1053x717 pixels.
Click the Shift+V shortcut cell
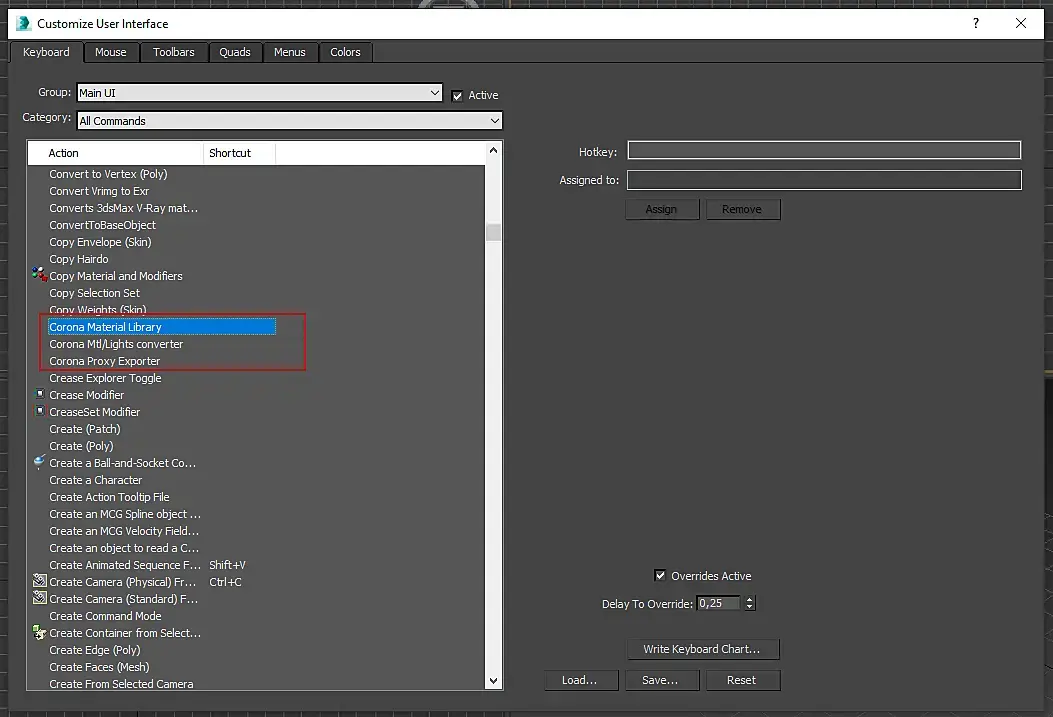coord(228,565)
